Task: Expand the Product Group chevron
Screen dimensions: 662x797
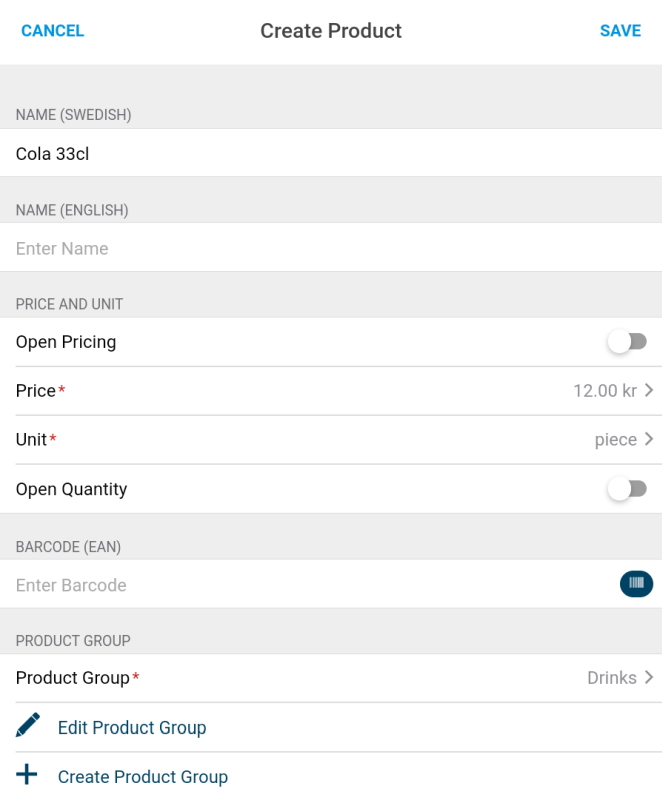Action: pos(649,678)
